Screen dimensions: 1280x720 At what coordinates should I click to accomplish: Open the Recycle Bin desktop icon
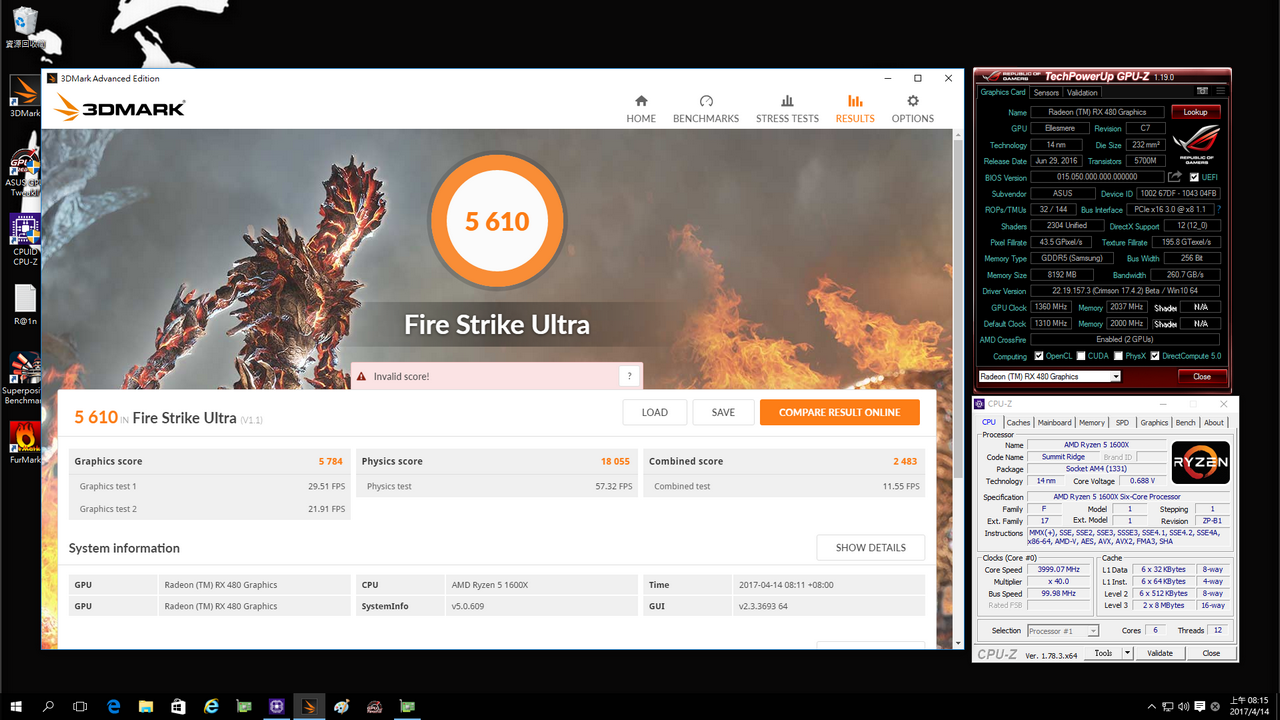tap(24, 27)
